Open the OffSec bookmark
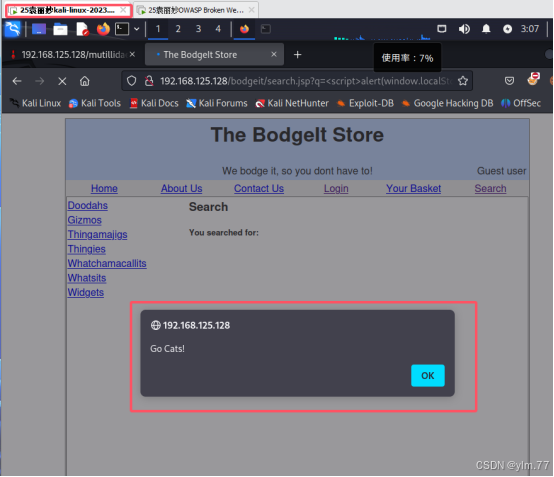554x477 pixels. (x=521, y=103)
